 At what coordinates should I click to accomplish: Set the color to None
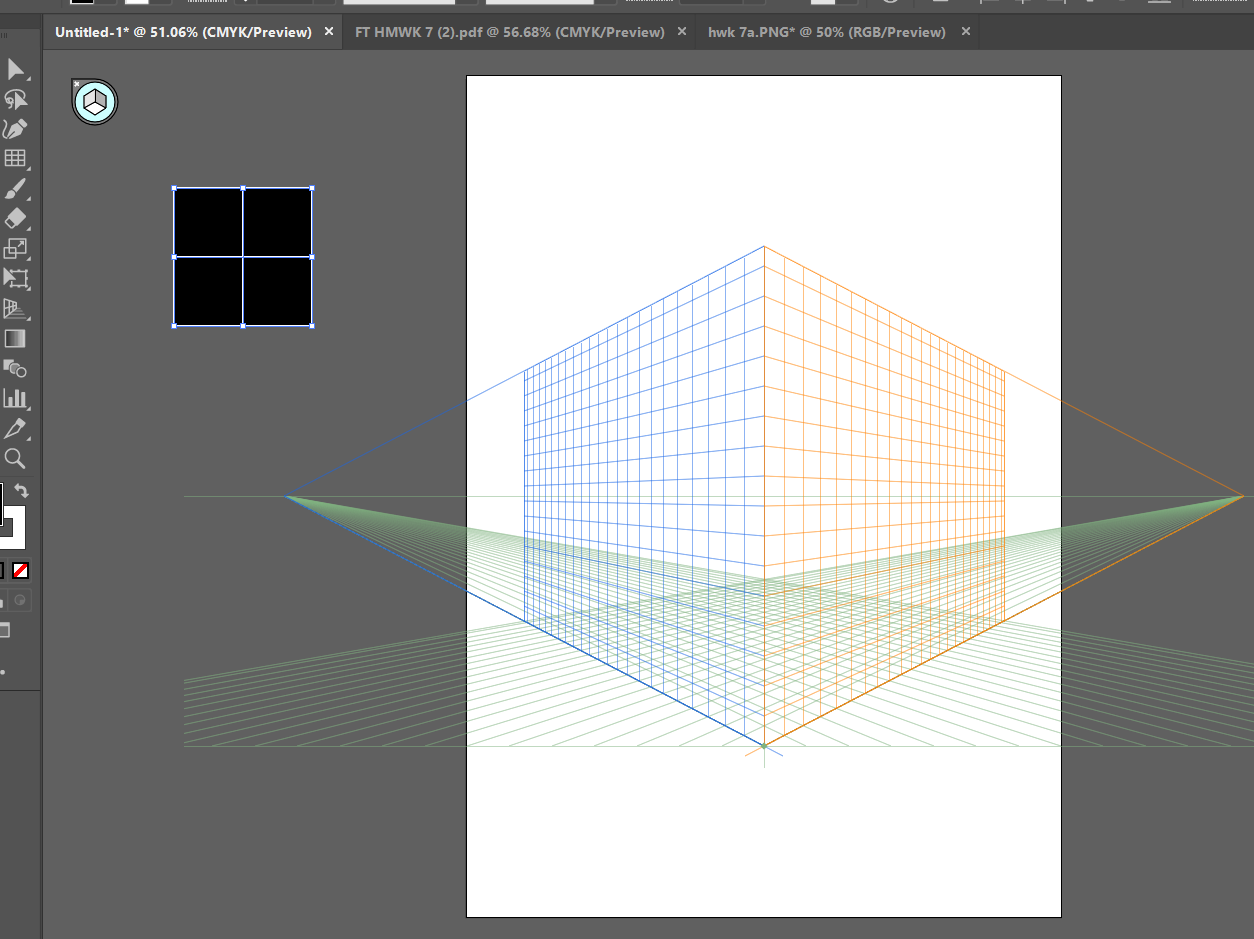click(x=22, y=570)
